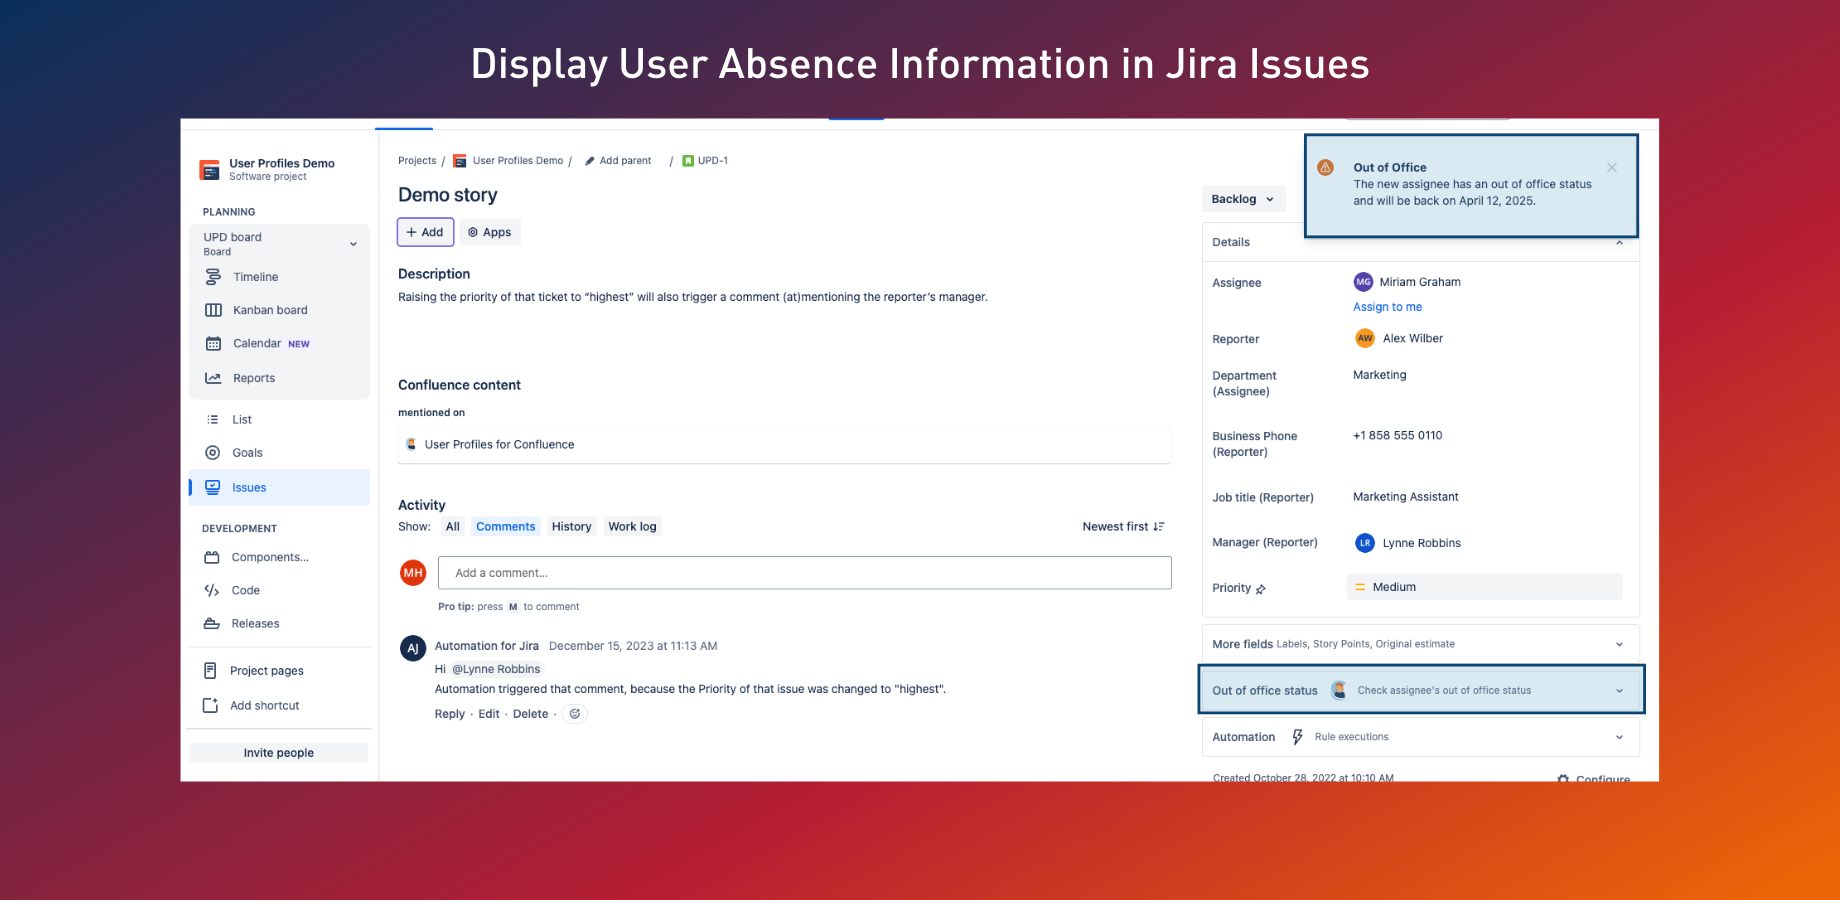Click the Add parent pencil icon
This screenshot has width=1840, height=900.
(590, 161)
